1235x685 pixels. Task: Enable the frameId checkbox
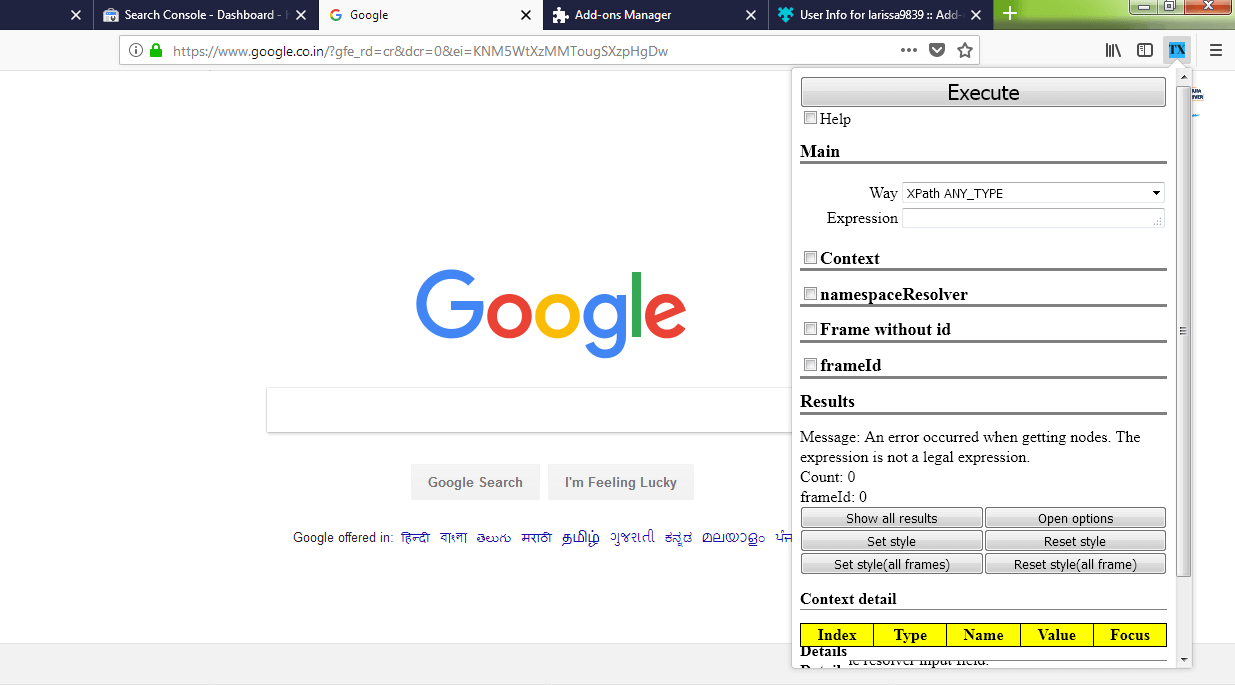pyautogui.click(x=810, y=364)
